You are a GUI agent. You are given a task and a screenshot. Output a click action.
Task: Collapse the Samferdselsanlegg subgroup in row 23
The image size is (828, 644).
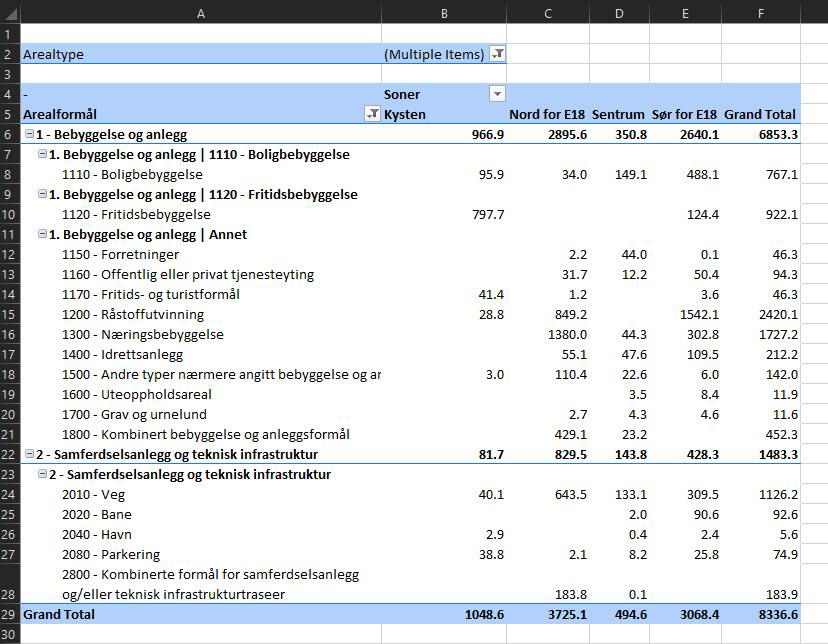[x=42, y=474]
